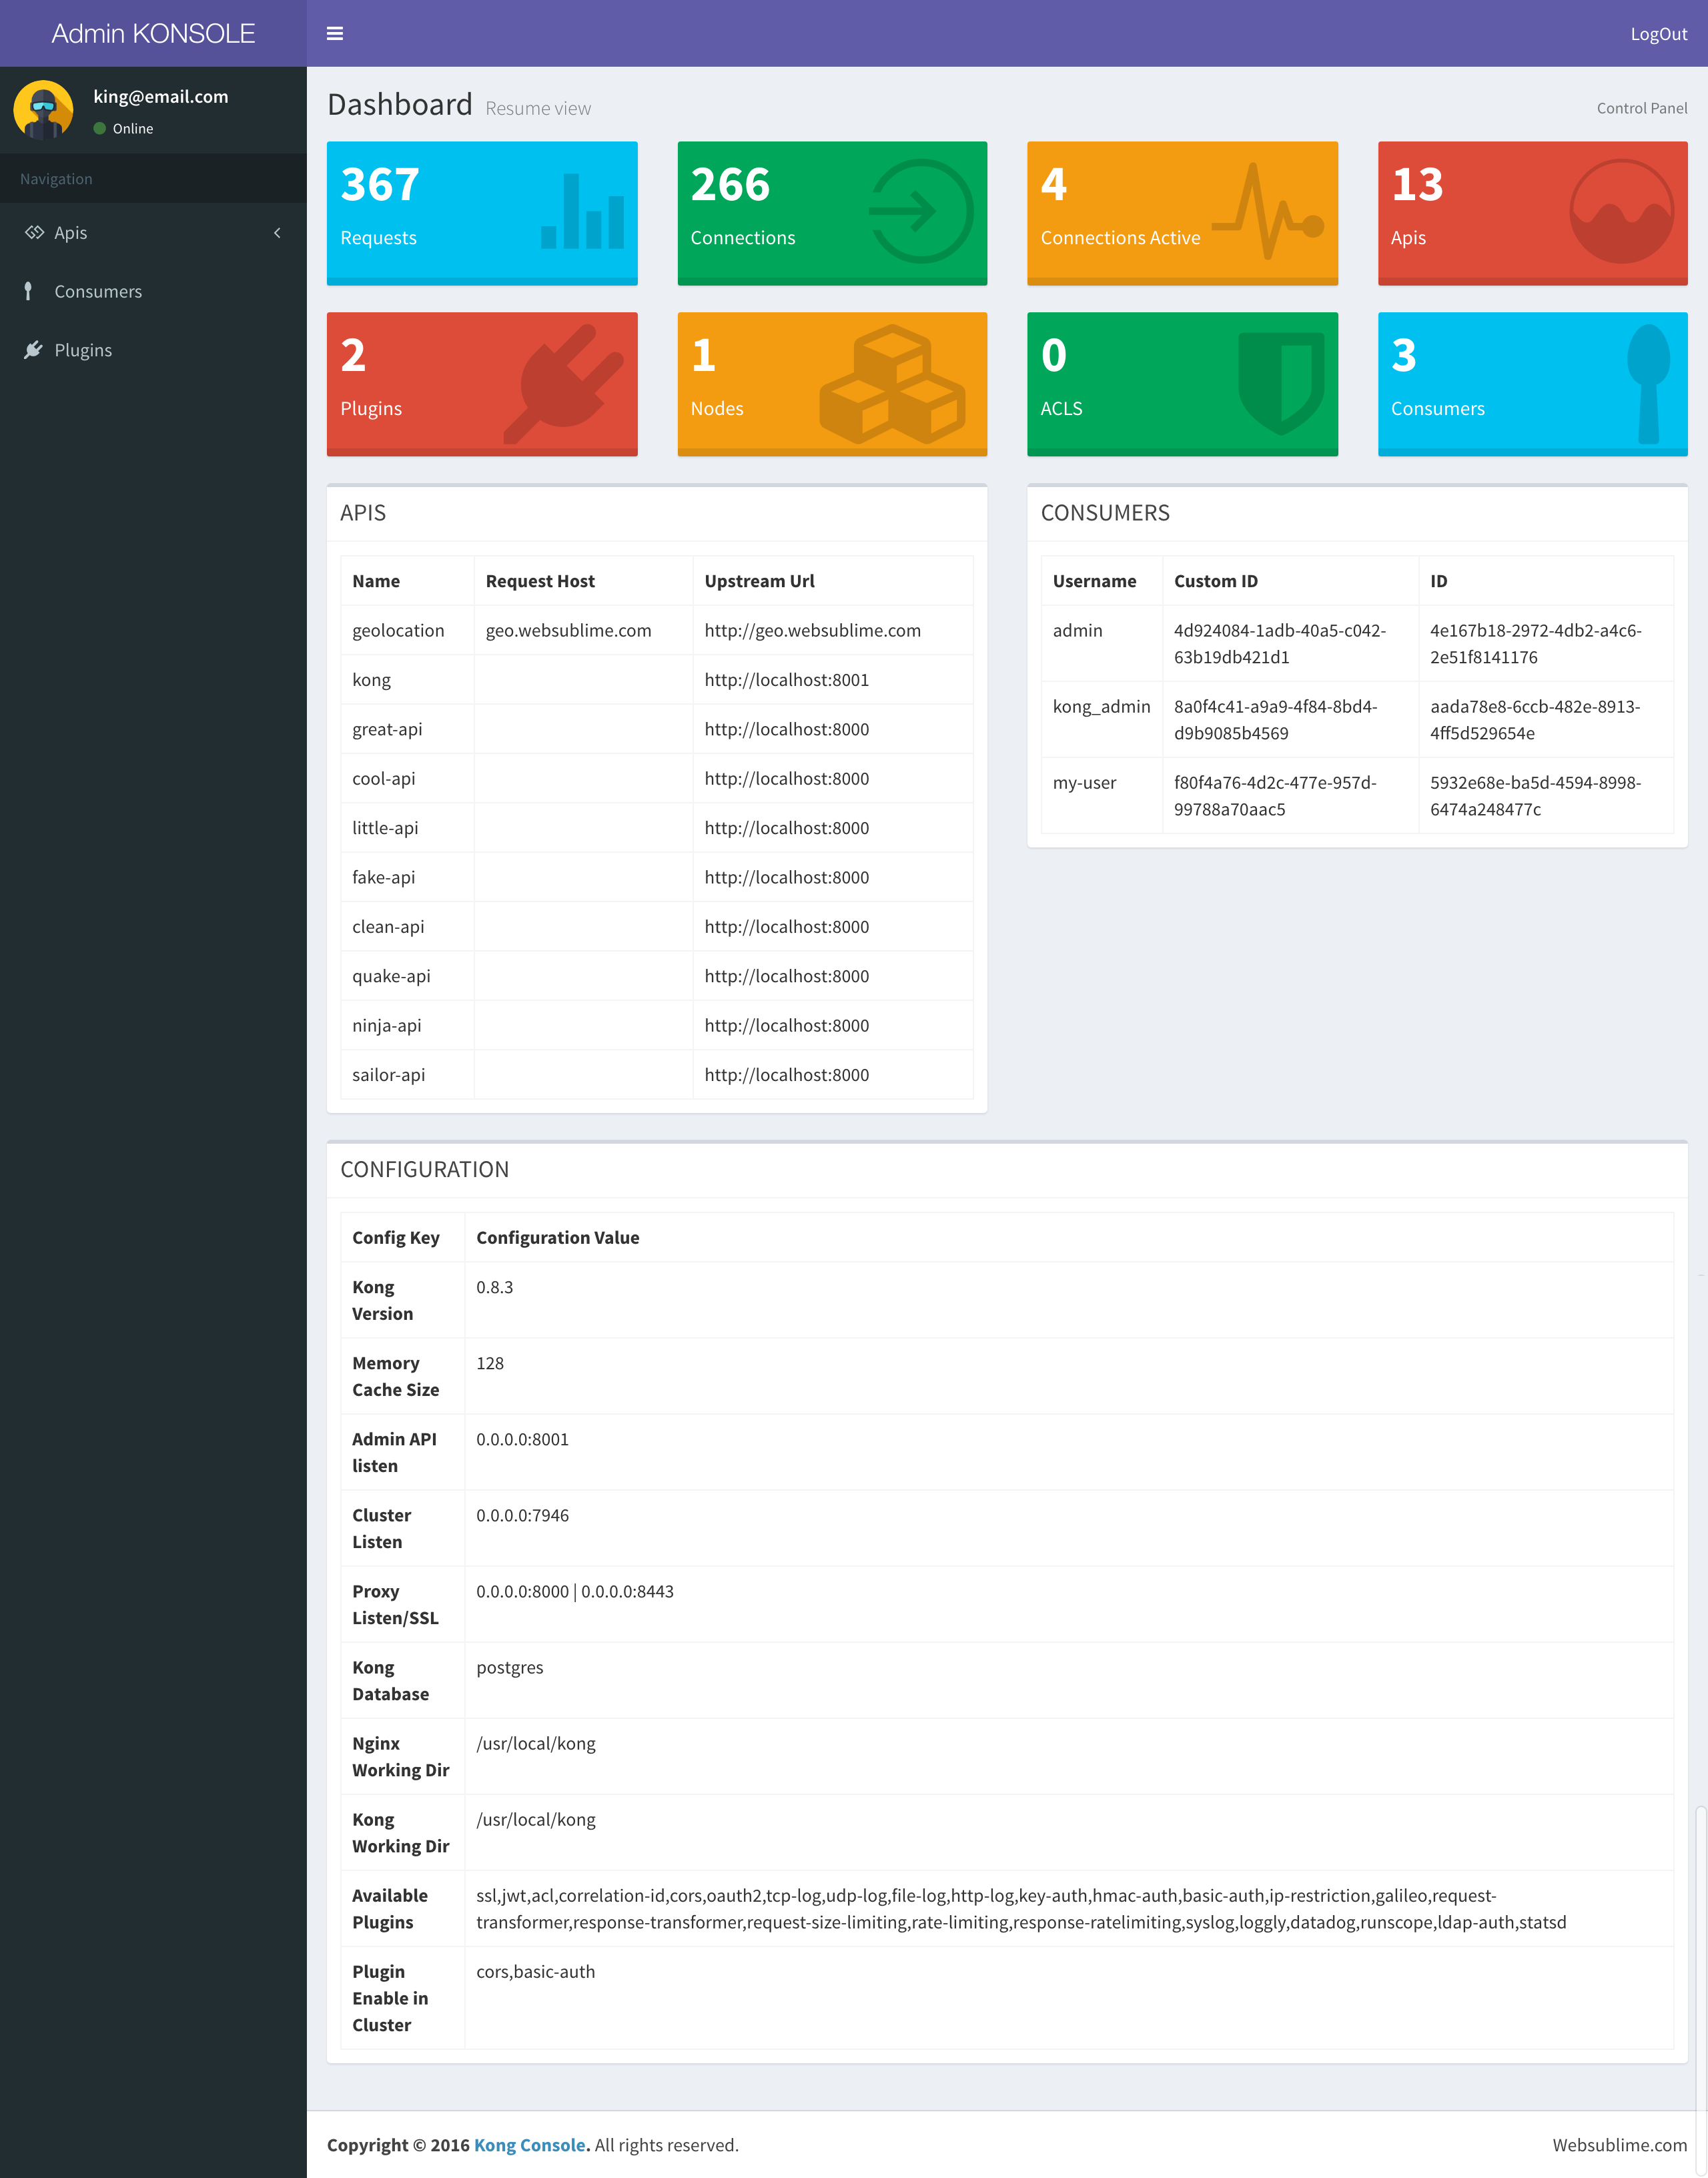Open Apis in the navigation sidebar
Image resolution: width=1708 pixels, height=2178 pixels.
coord(153,233)
